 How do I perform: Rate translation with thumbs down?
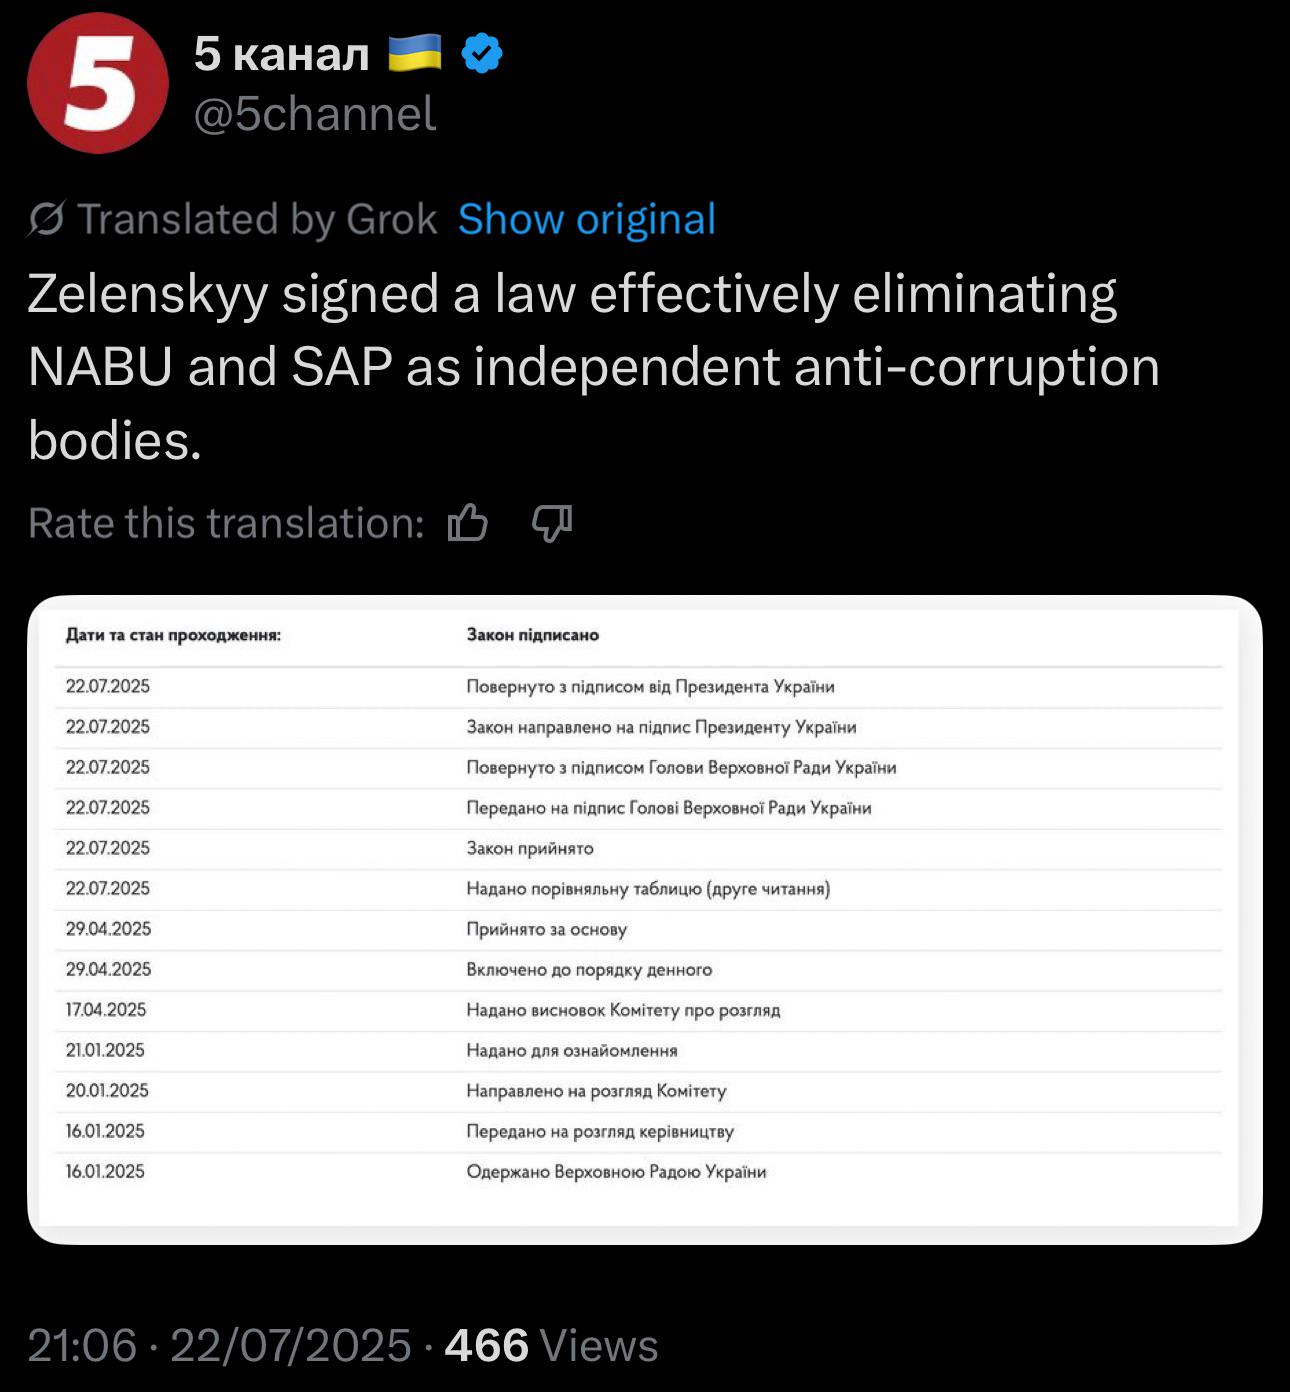(x=551, y=523)
